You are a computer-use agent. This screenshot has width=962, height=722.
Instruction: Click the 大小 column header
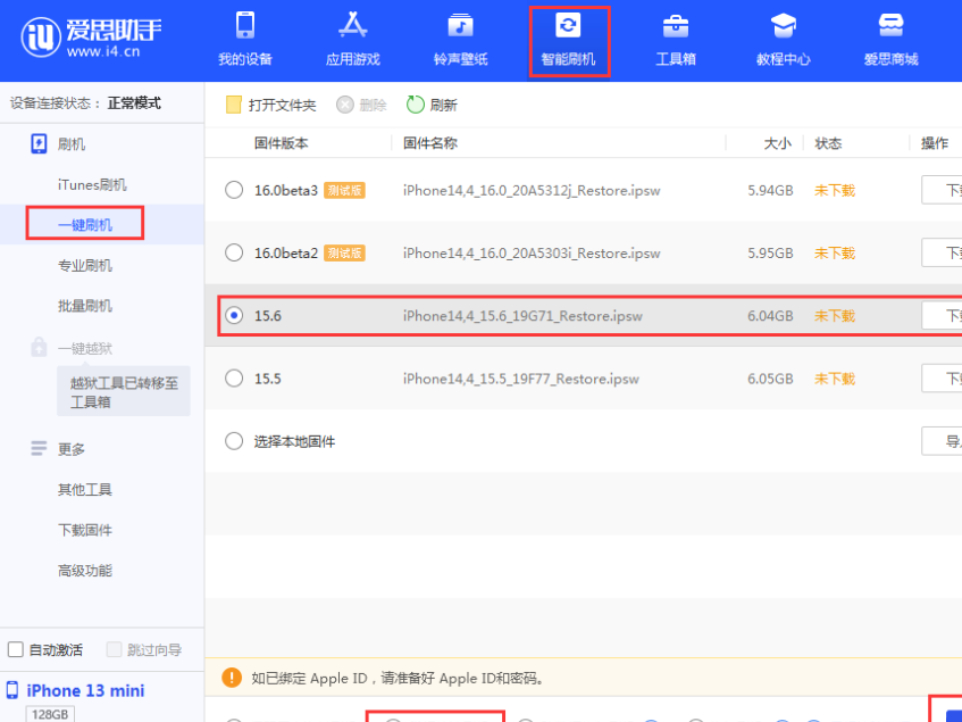click(x=777, y=144)
